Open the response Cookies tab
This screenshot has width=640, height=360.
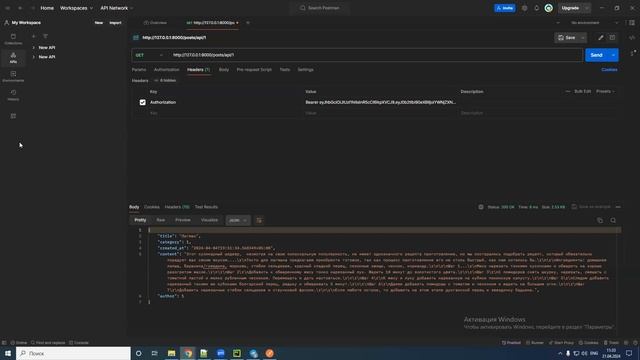[151, 207]
